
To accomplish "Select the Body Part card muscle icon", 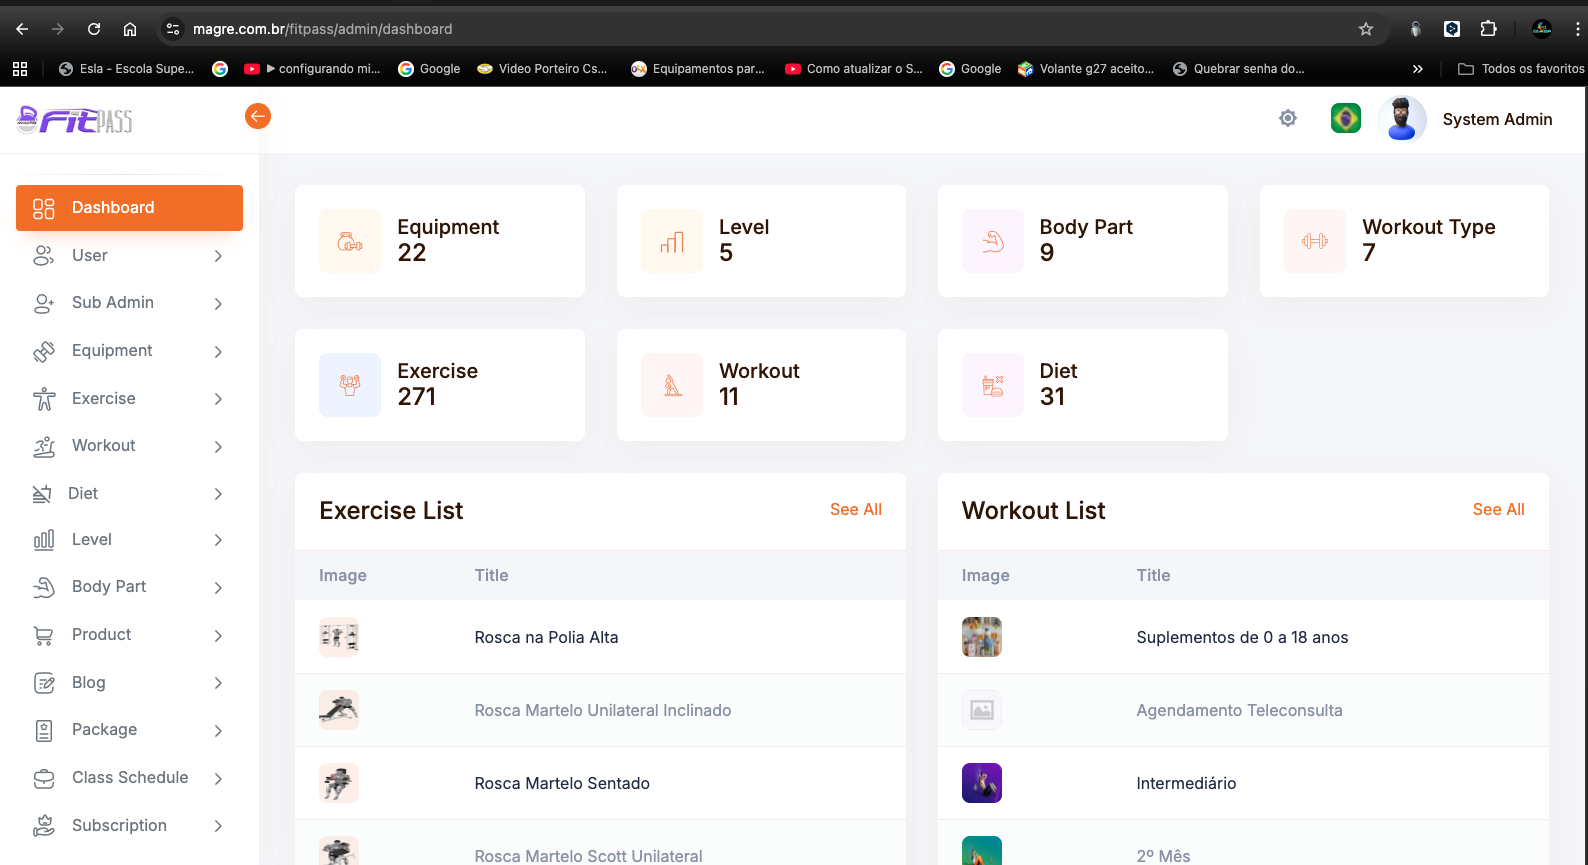I will (x=993, y=241).
